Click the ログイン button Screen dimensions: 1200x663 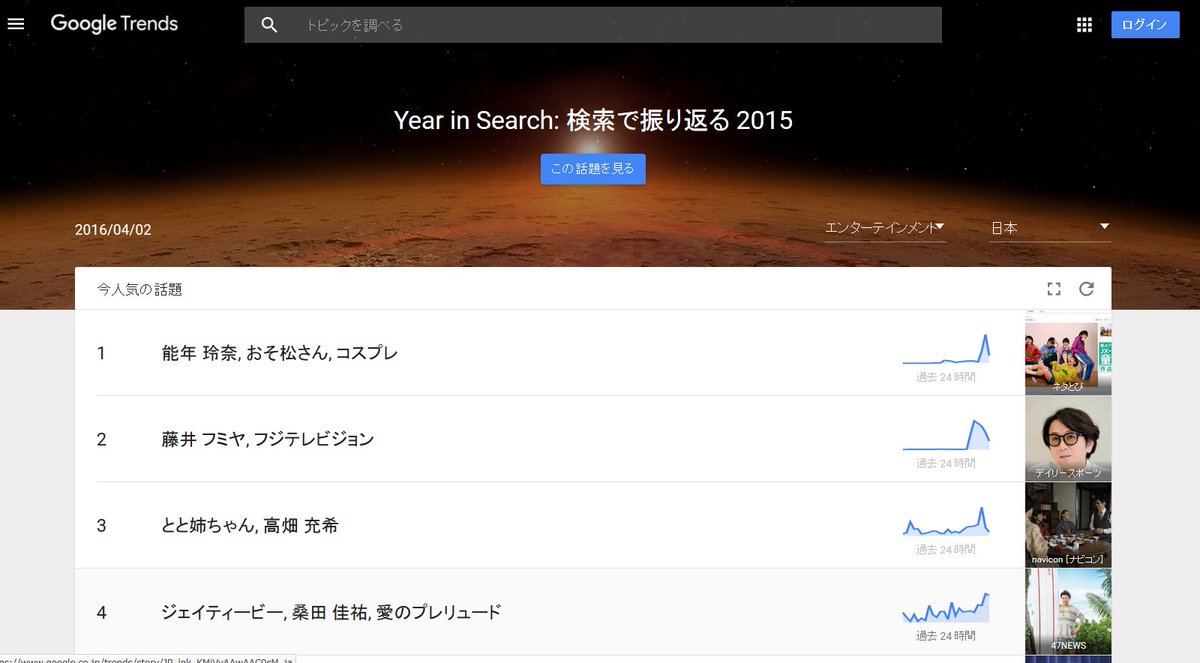coord(1145,25)
